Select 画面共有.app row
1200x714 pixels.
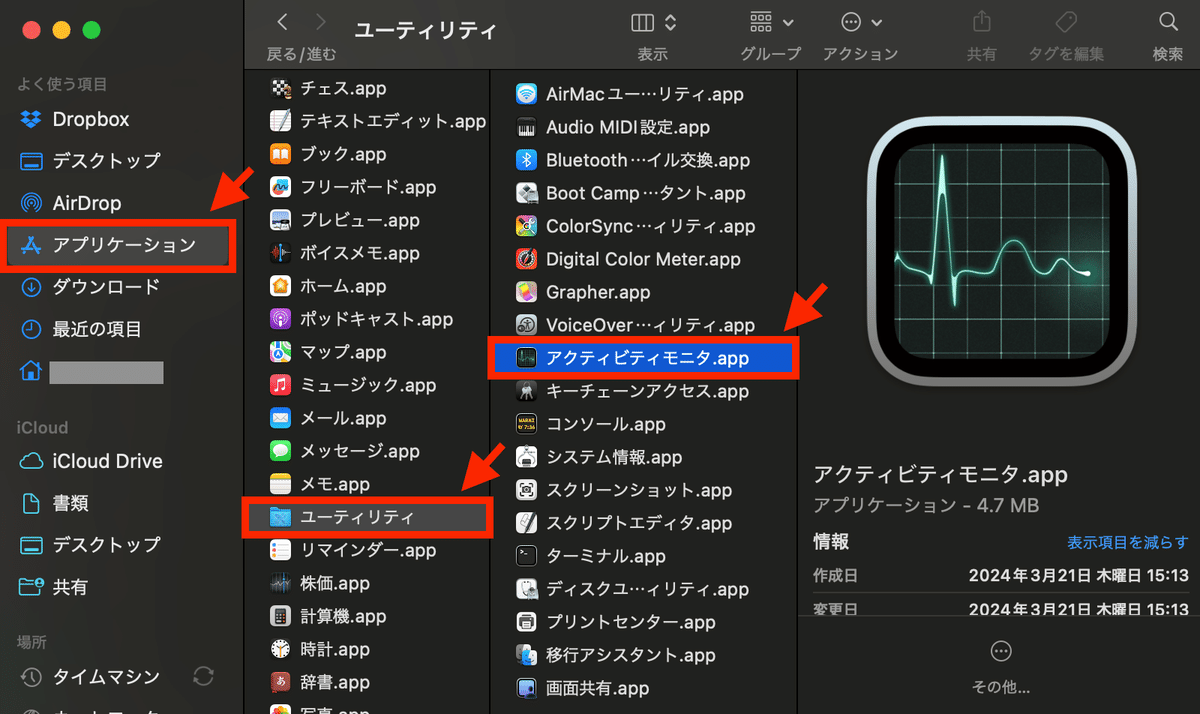pyautogui.click(x=644, y=688)
